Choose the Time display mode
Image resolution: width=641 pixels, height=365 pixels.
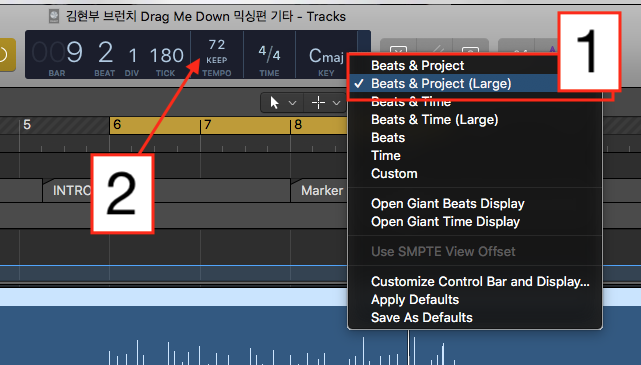tap(475, 155)
